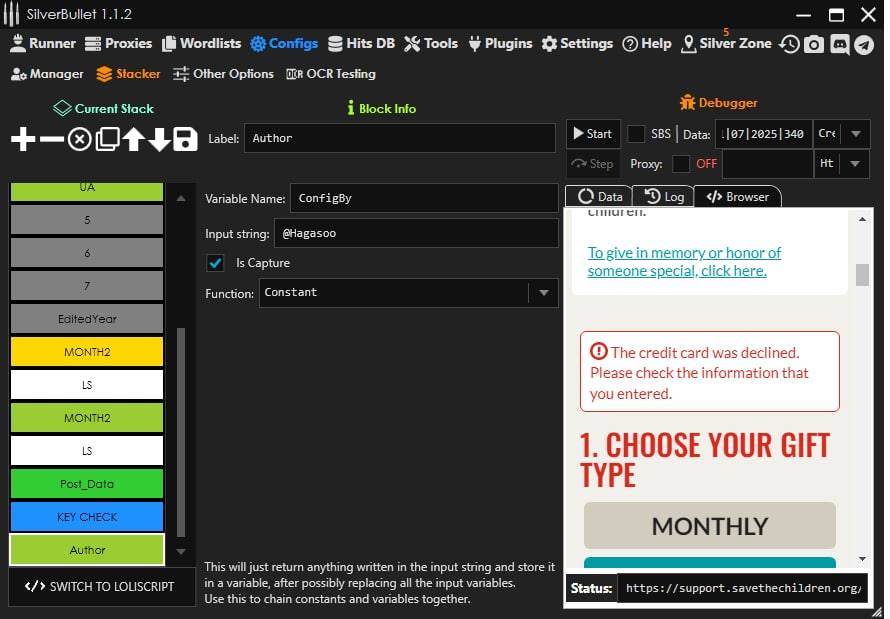This screenshot has height=619, width=890.
Task: Select the Author block in stack
Action: point(87,550)
